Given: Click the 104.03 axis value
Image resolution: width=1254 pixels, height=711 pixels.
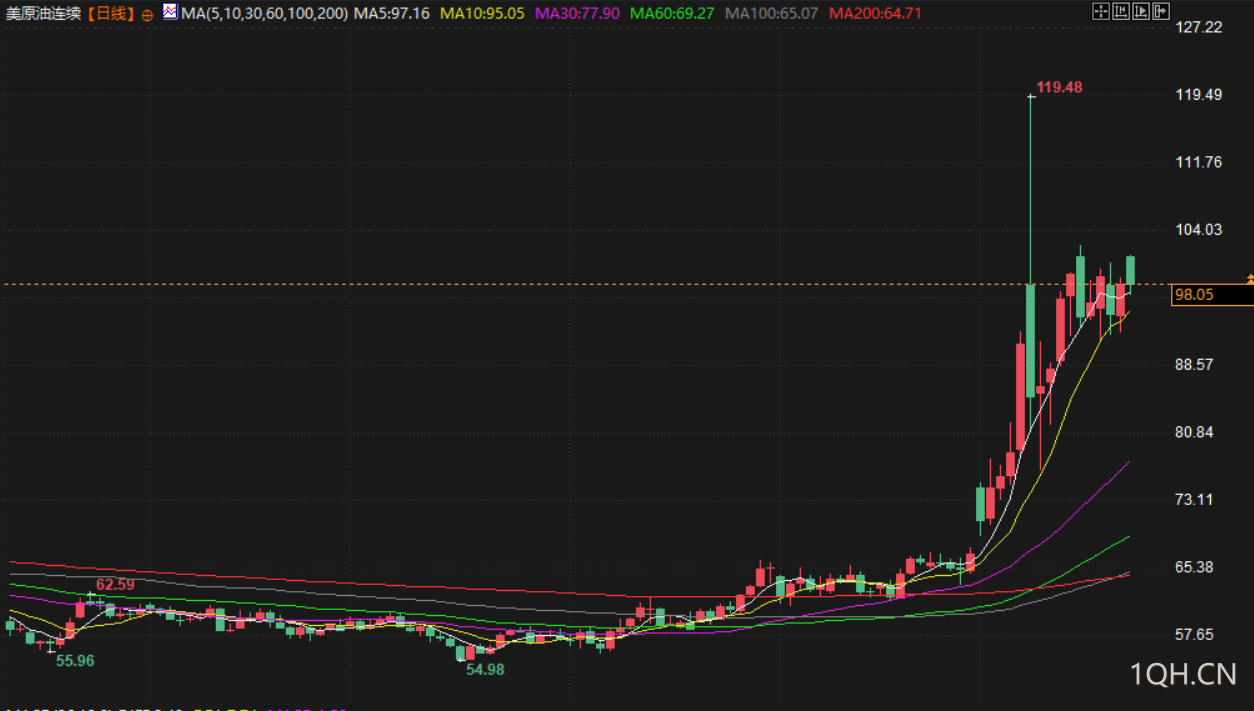Looking at the screenshot, I should [1200, 229].
